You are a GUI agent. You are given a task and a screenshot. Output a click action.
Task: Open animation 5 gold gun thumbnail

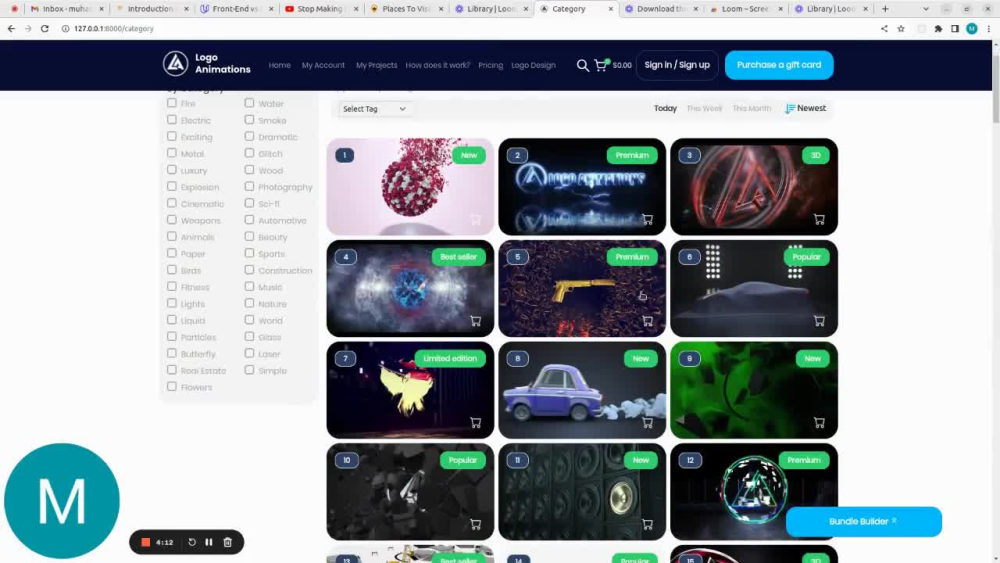coord(582,288)
